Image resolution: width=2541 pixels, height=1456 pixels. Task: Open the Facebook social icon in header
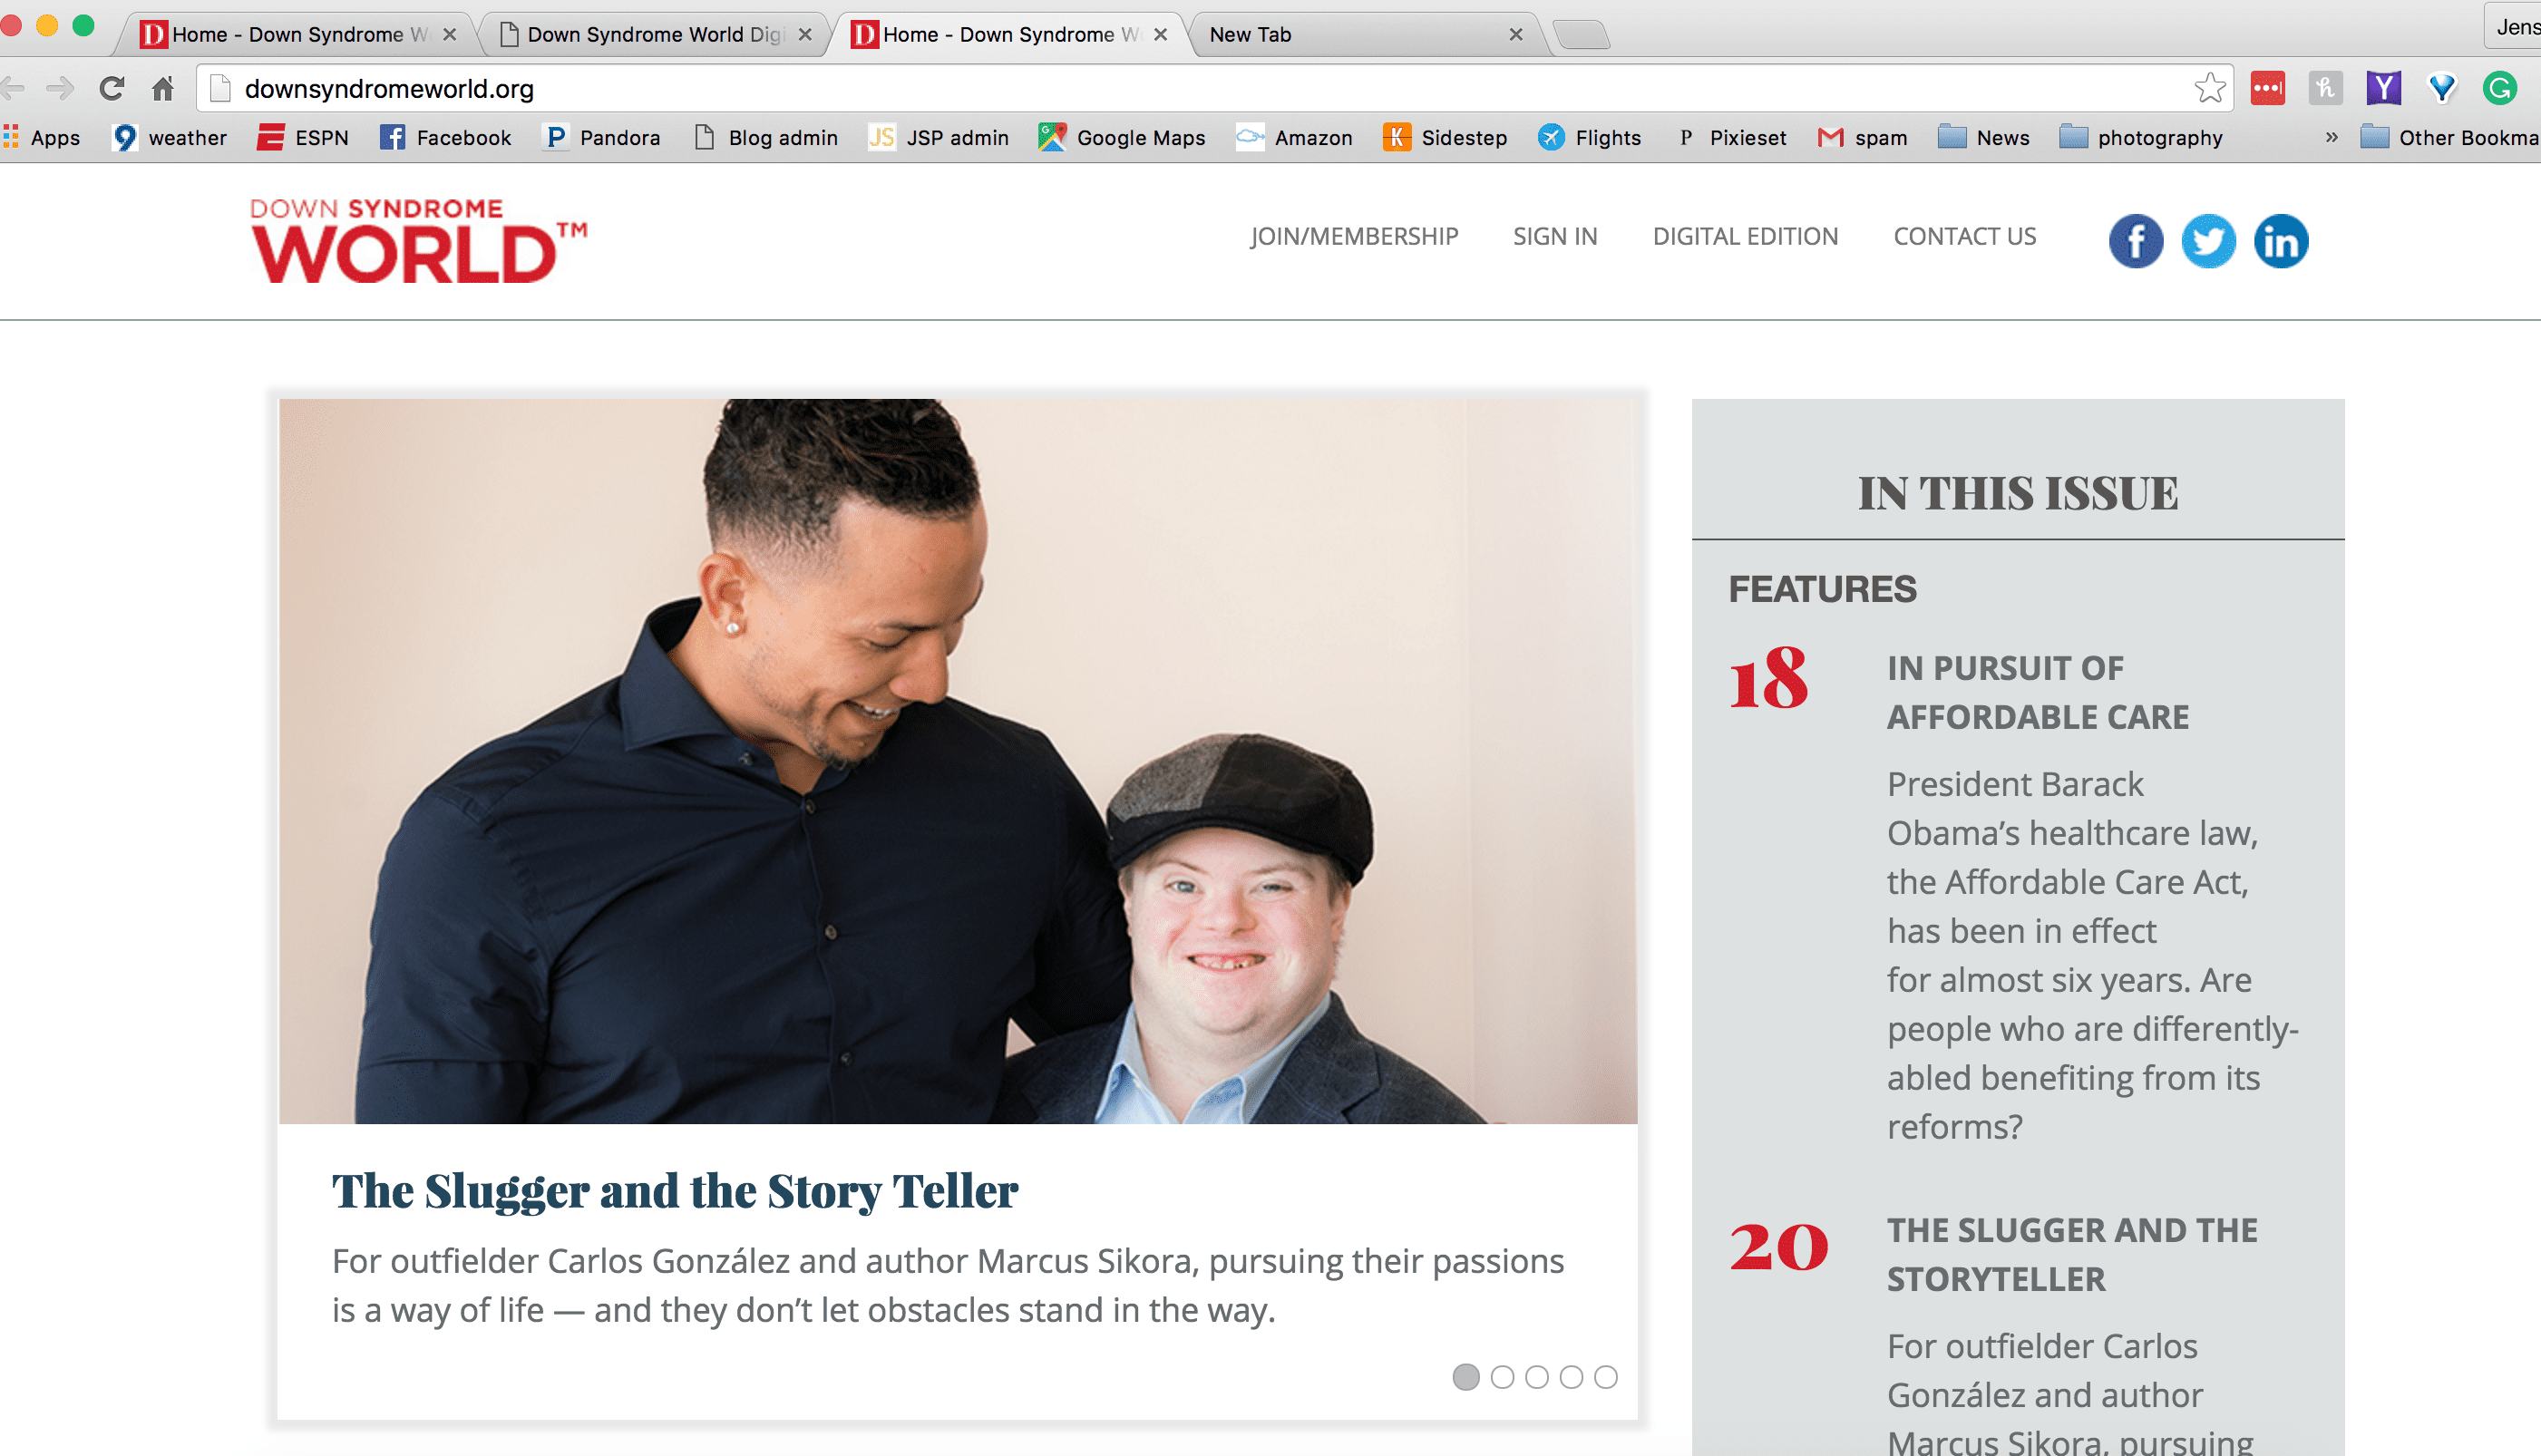pos(2135,241)
